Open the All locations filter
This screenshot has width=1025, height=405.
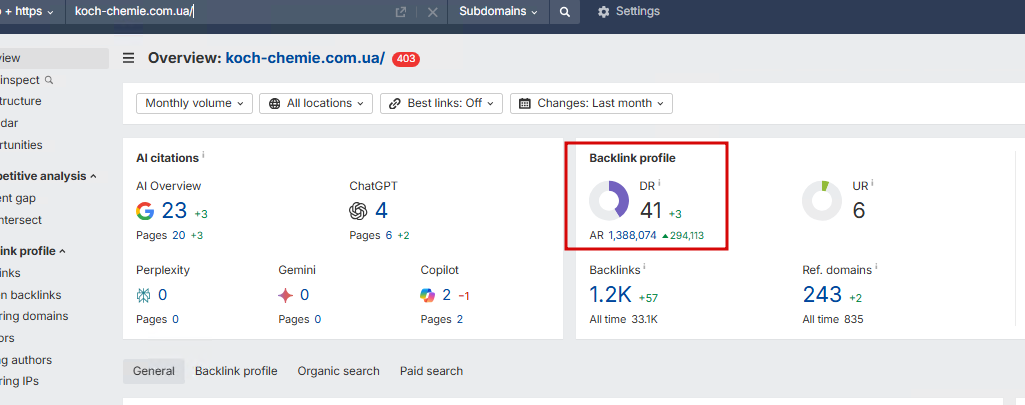point(316,103)
